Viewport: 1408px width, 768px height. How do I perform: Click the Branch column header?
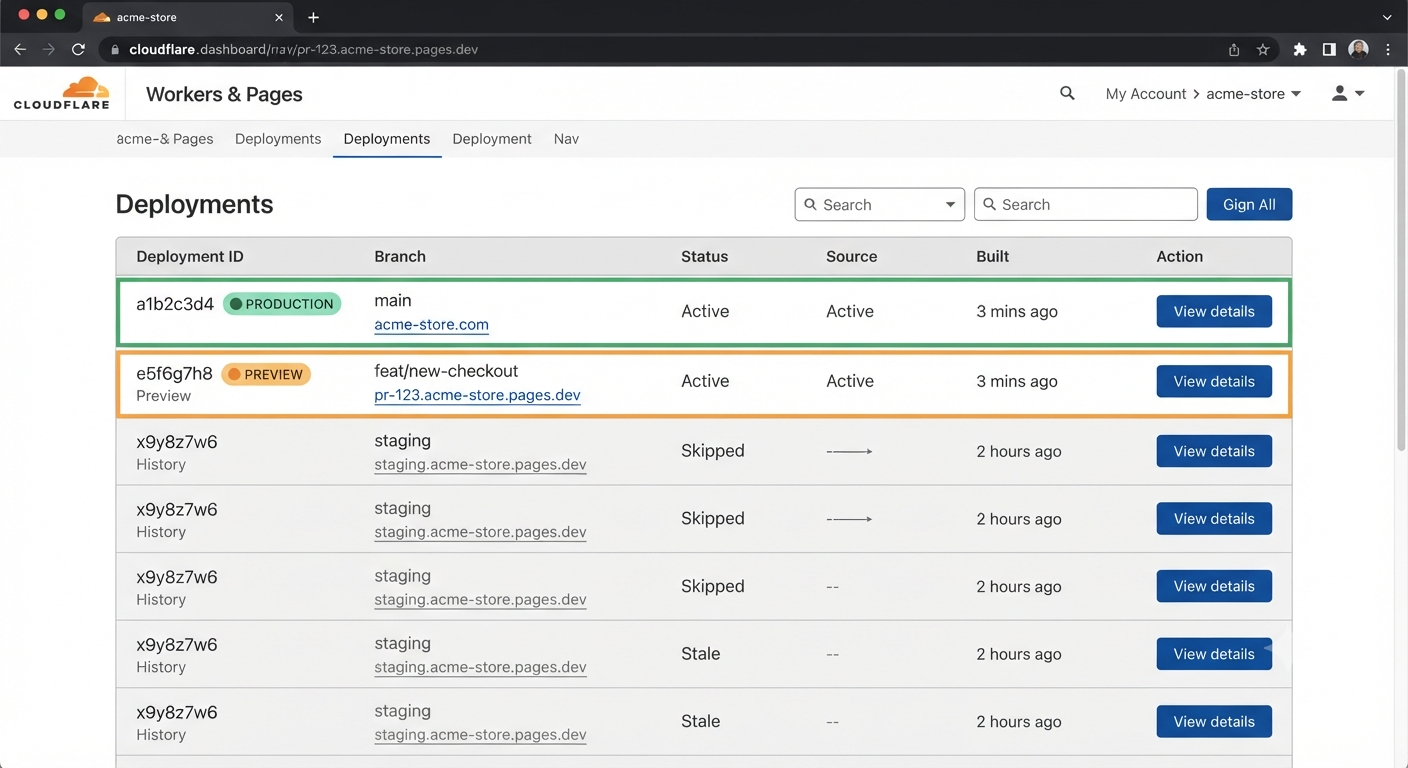click(x=400, y=256)
